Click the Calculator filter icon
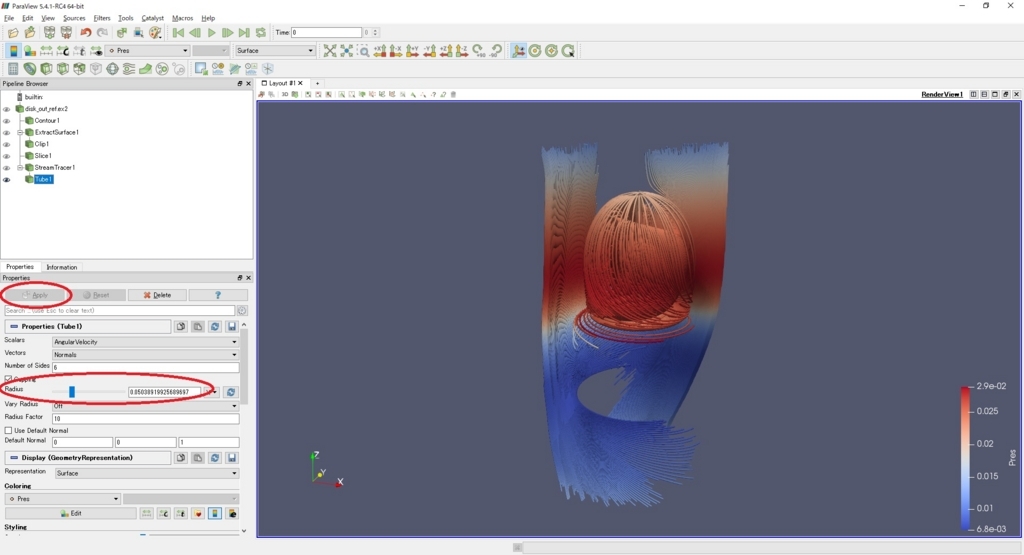The image size is (1024, 555). 13,69
